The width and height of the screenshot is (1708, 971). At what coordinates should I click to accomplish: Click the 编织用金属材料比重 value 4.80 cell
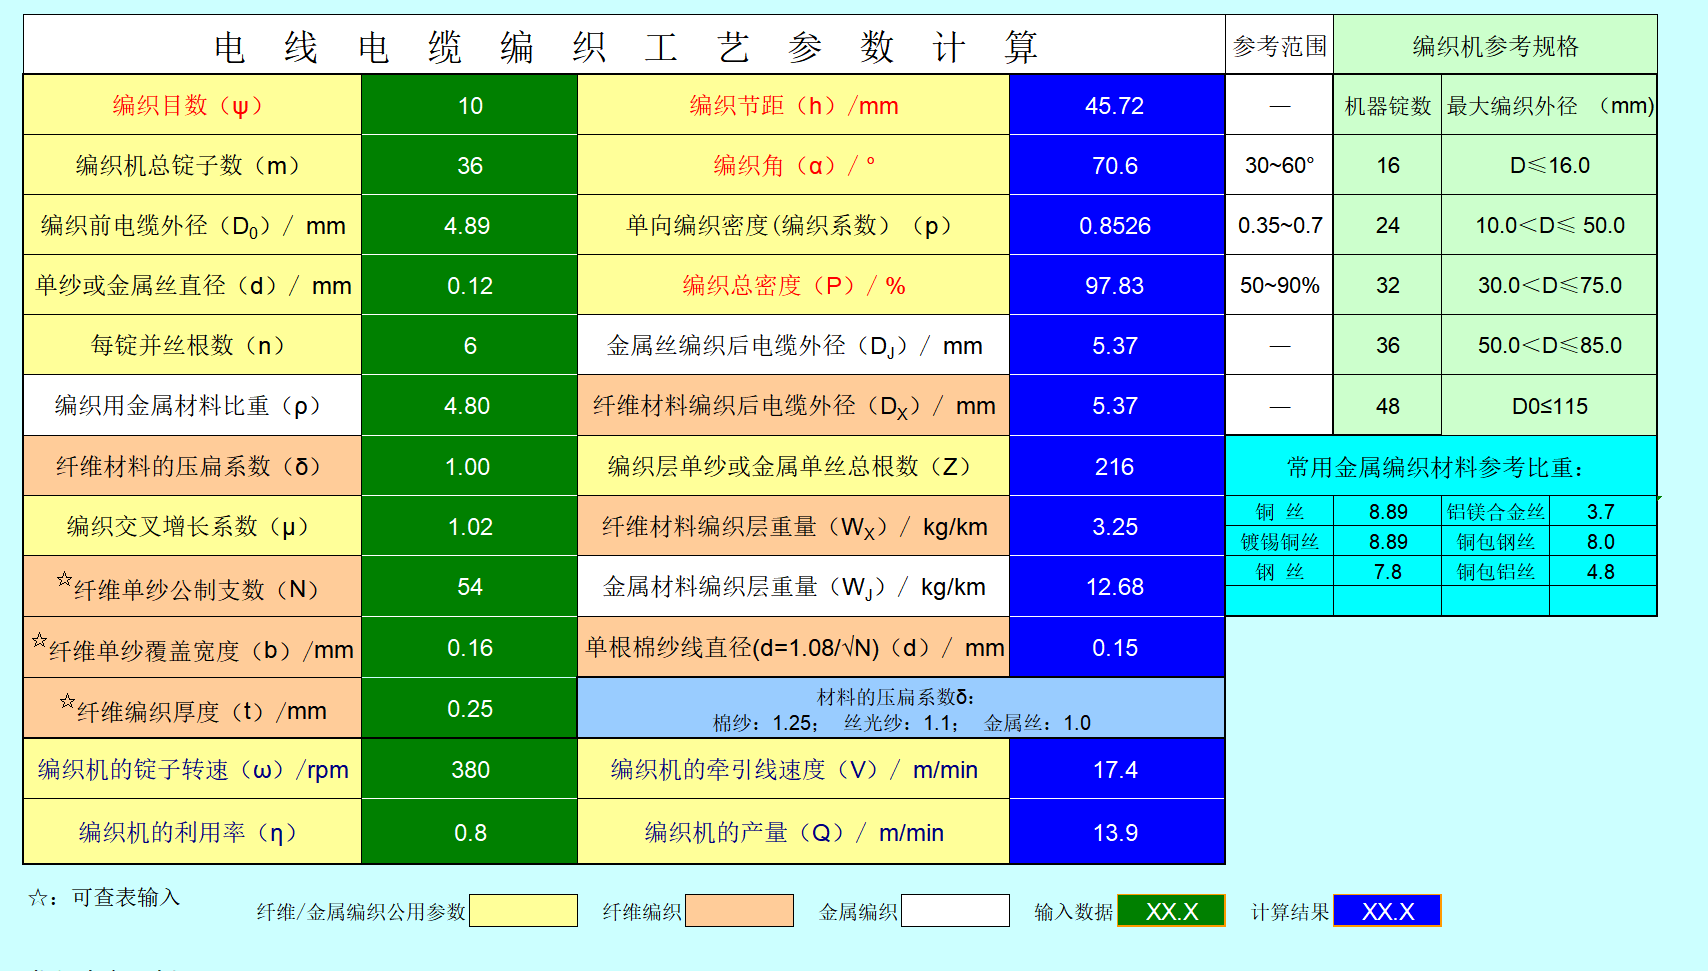pyautogui.click(x=469, y=405)
